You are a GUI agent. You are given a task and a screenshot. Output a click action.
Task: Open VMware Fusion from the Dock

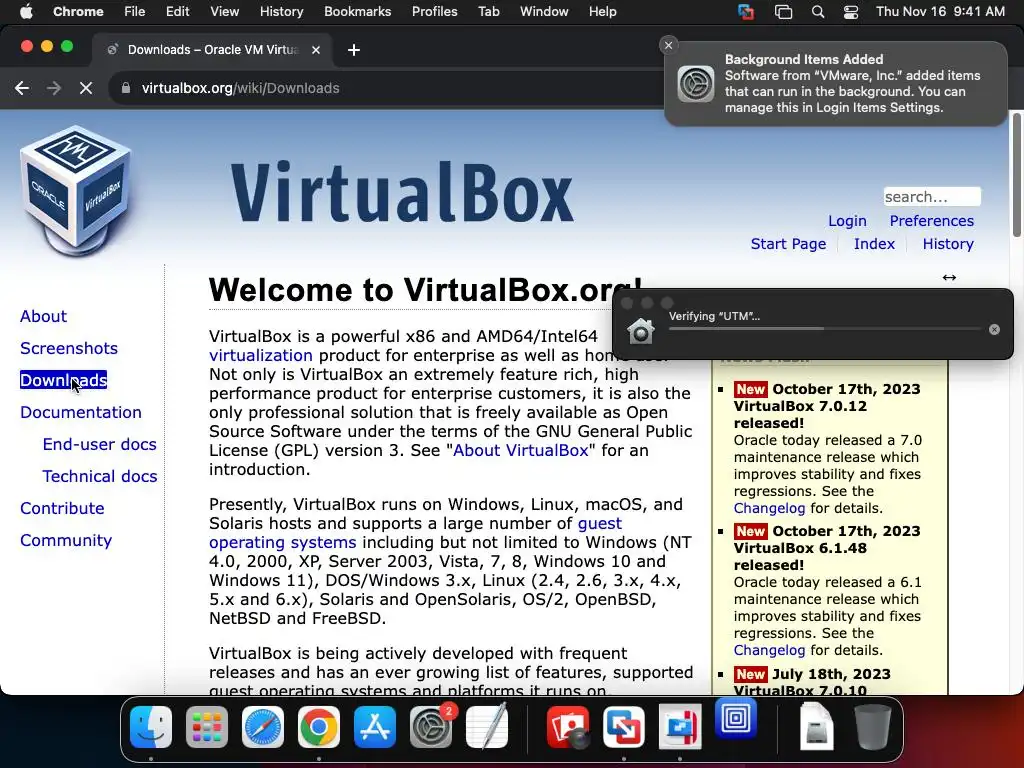tap(624, 727)
